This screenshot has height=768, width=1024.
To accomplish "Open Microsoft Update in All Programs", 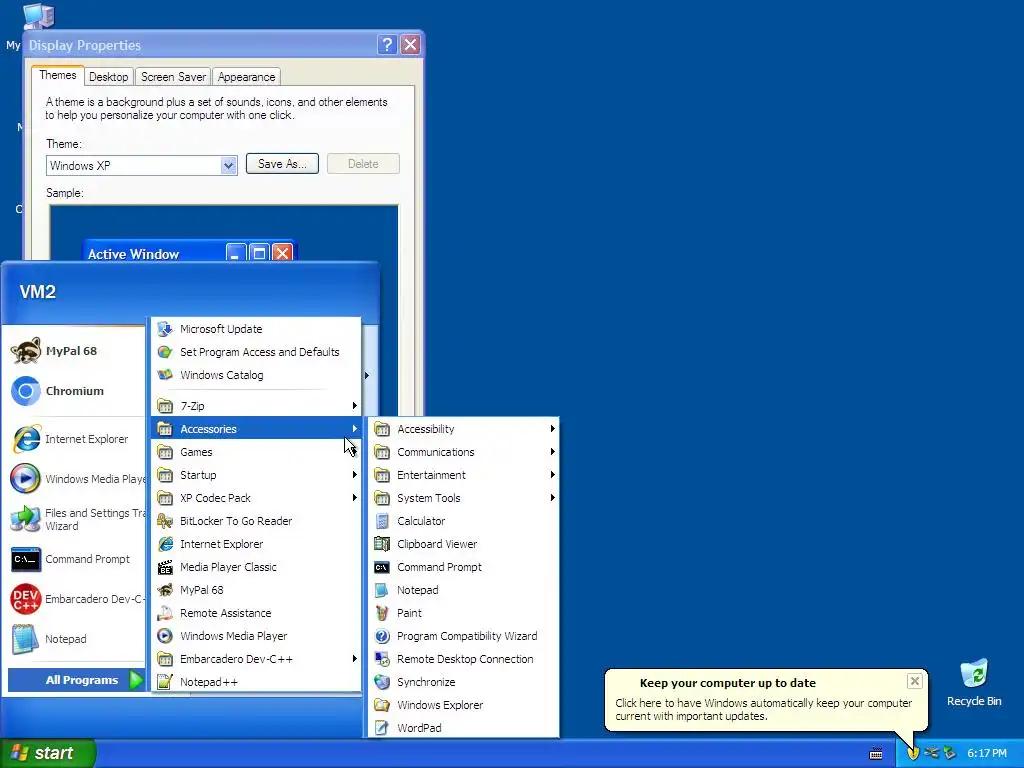I will (x=256, y=329).
